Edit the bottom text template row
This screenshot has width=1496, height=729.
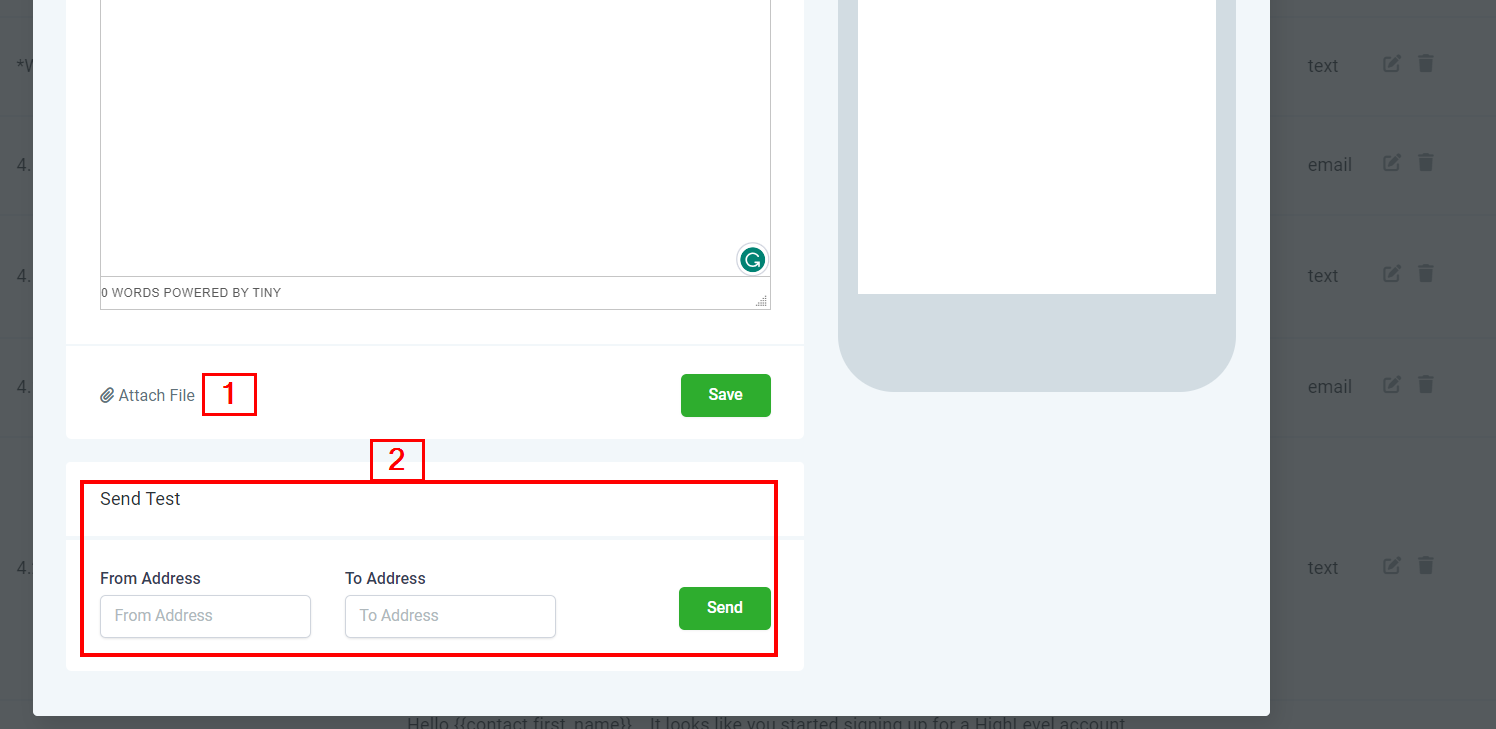tap(1392, 566)
